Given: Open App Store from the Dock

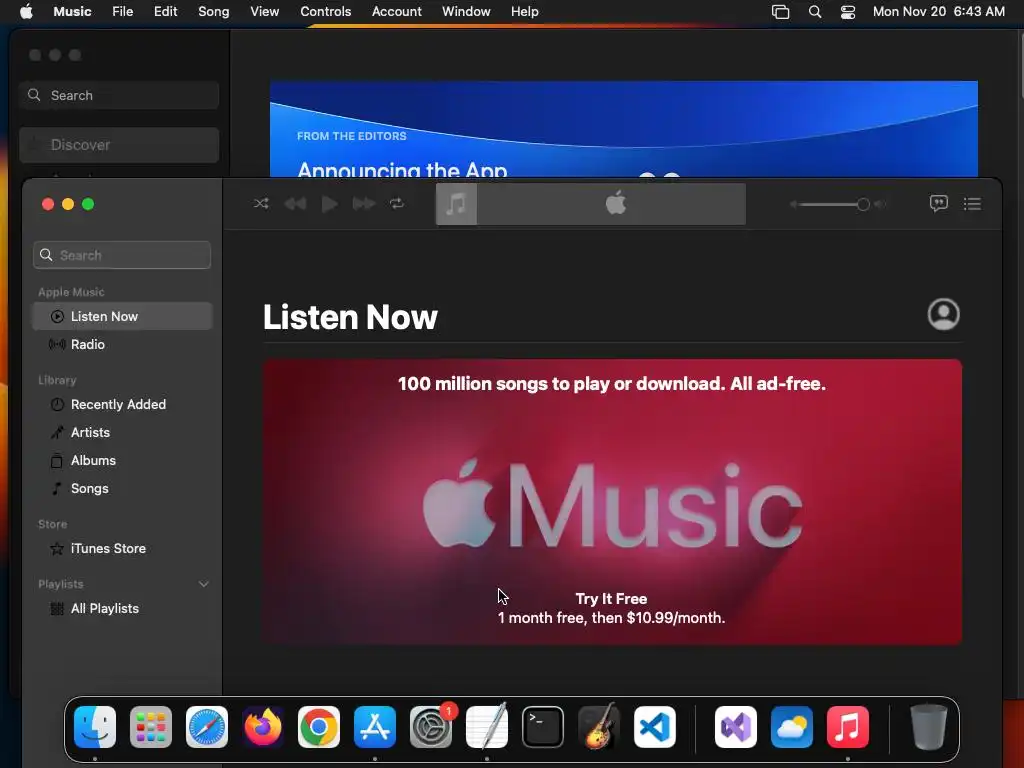Looking at the screenshot, I should click(375, 727).
